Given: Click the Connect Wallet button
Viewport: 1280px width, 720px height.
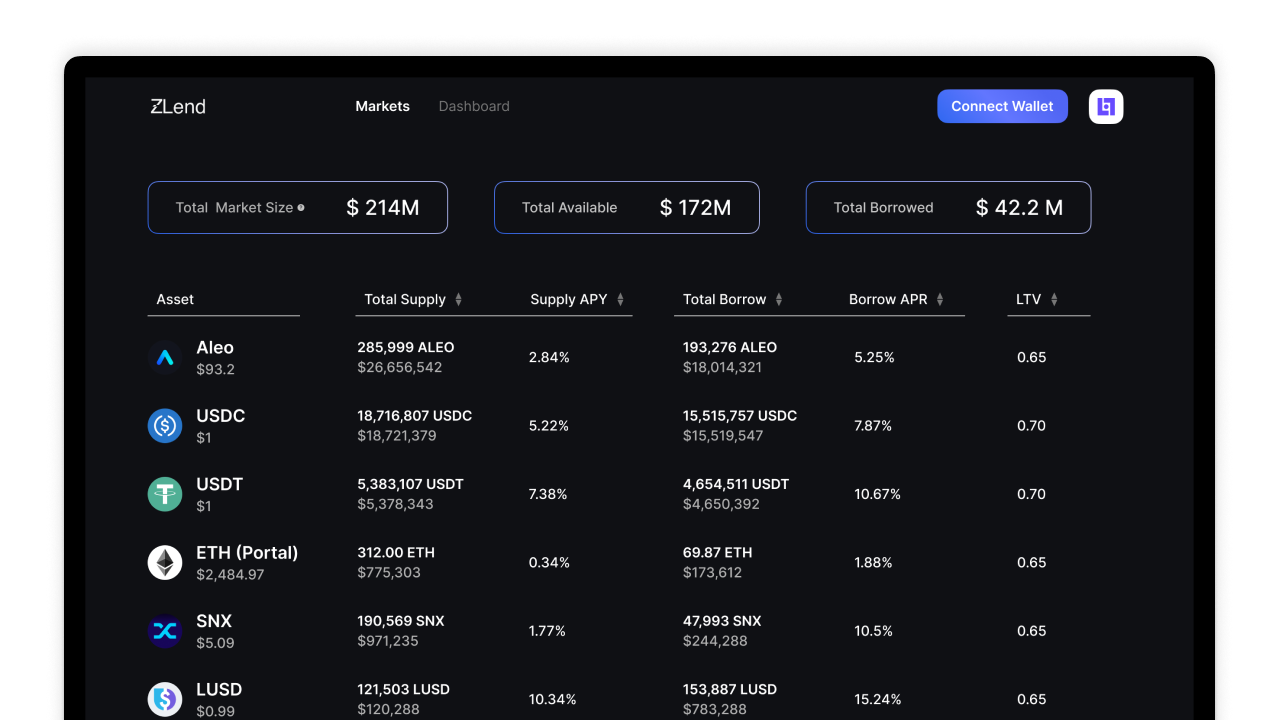Looking at the screenshot, I should point(1002,106).
